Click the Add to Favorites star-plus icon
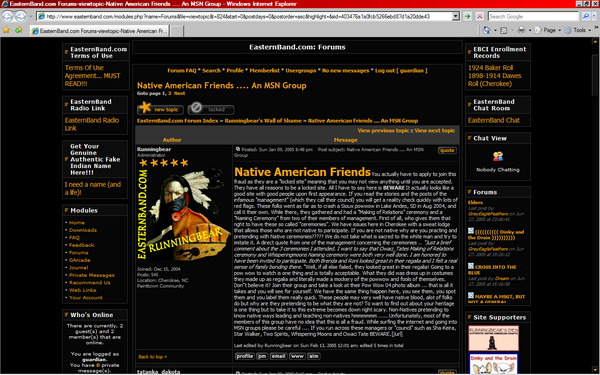The height and width of the screenshot is (375, 600). coord(18,30)
